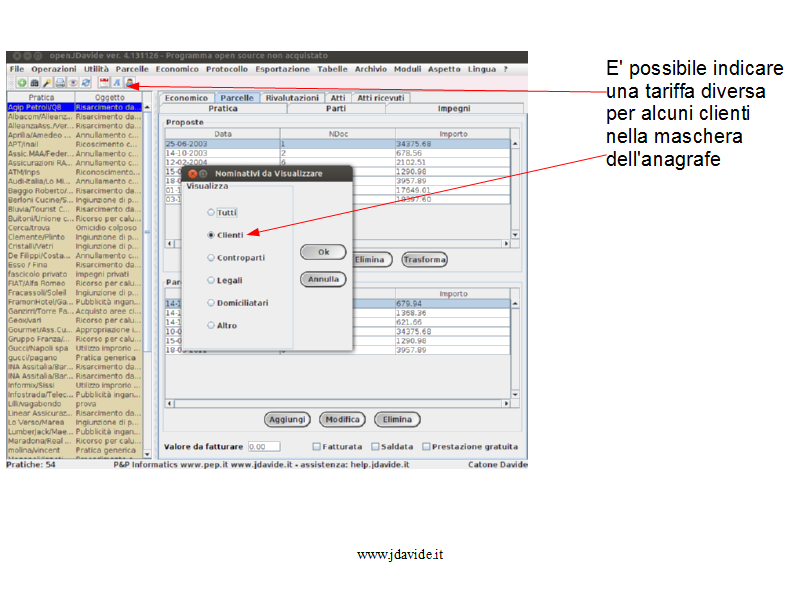The height and width of the screenshot is (600, 800).
Task: Open the File menu
Action: [x=17, y=69]
